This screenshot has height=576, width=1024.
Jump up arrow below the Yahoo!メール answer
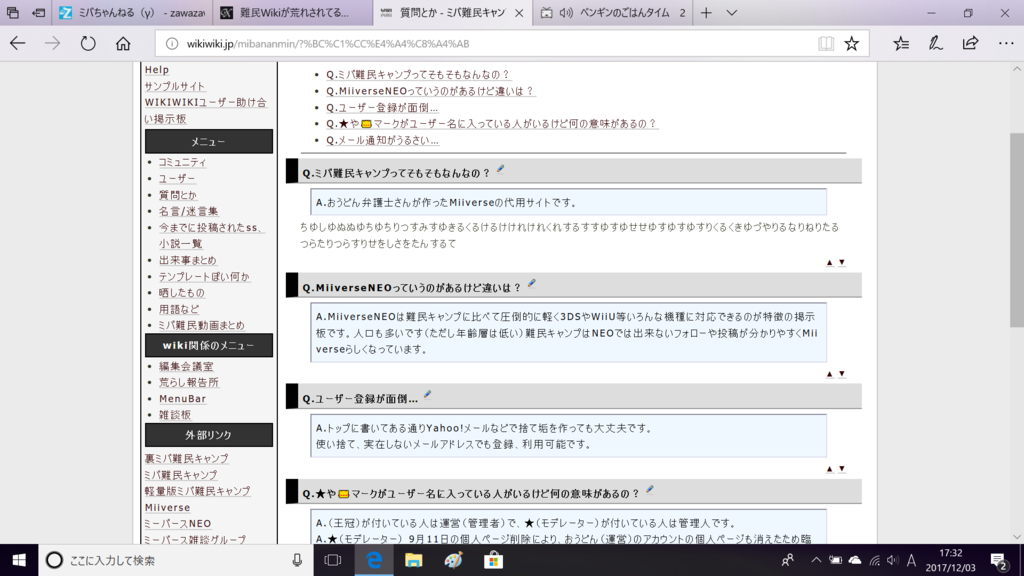[x=829, y=469]
